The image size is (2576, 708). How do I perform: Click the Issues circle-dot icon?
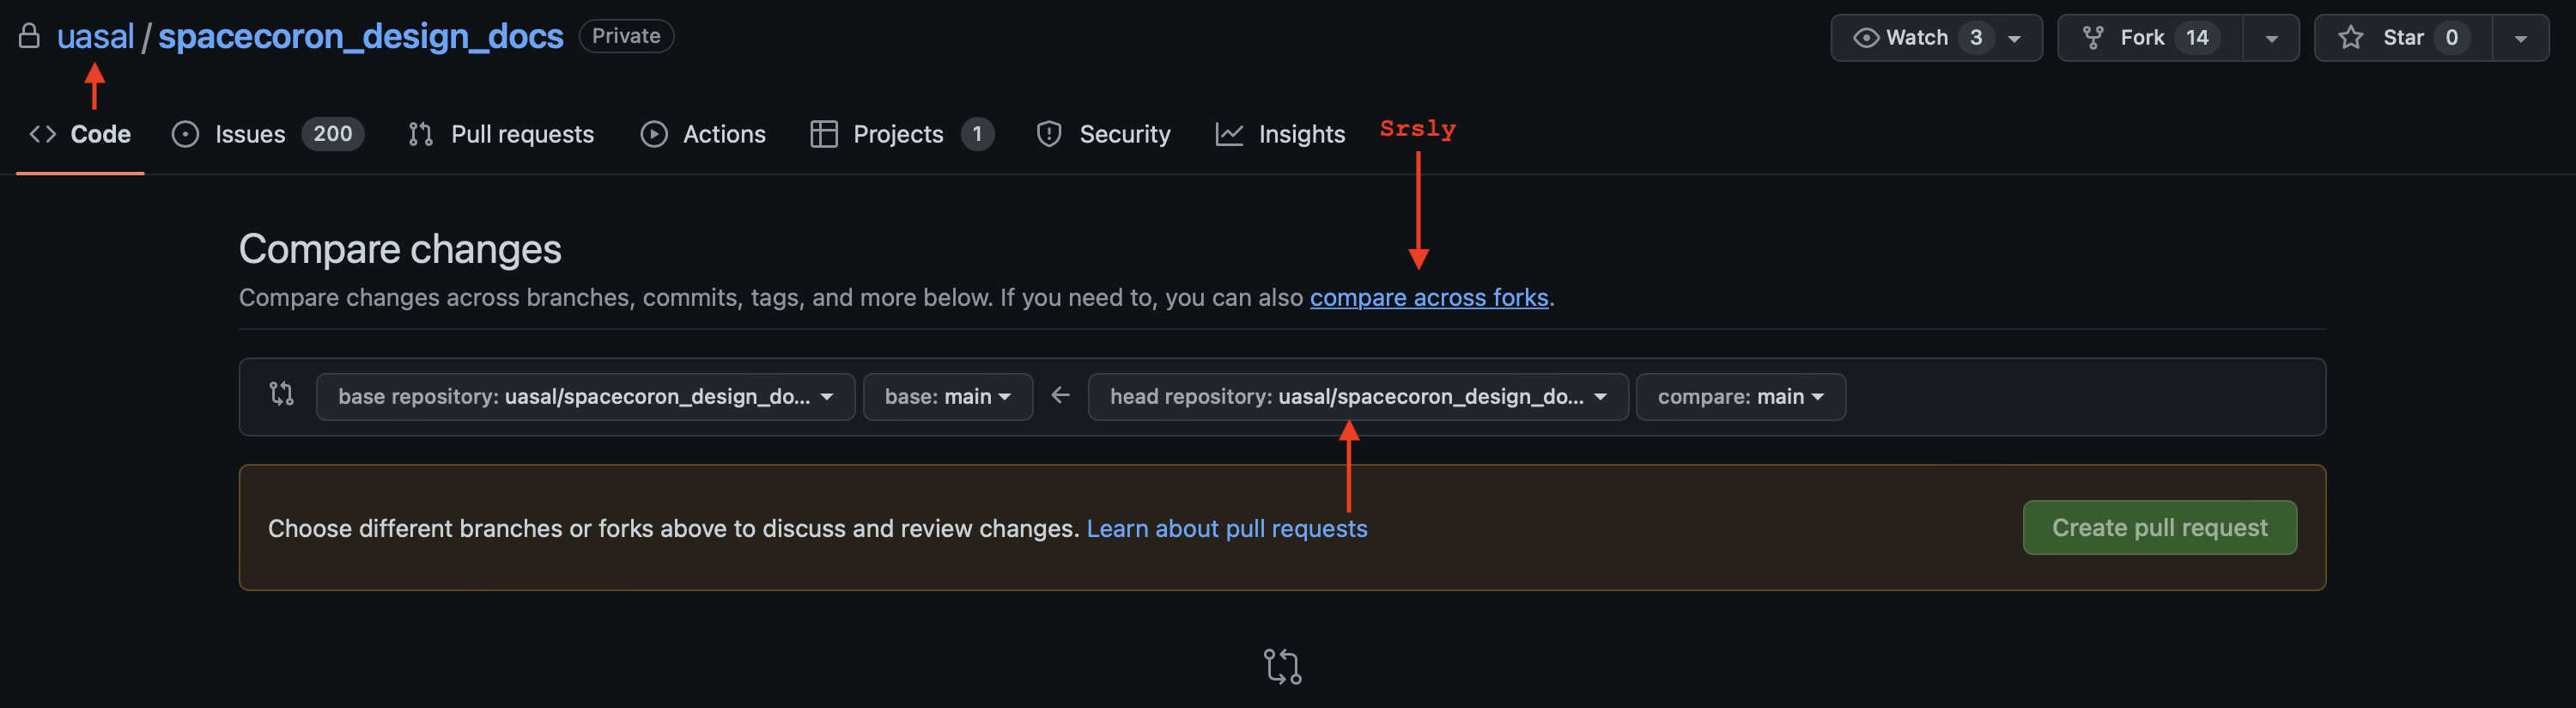pyautogui.click(x=185, y=134)
